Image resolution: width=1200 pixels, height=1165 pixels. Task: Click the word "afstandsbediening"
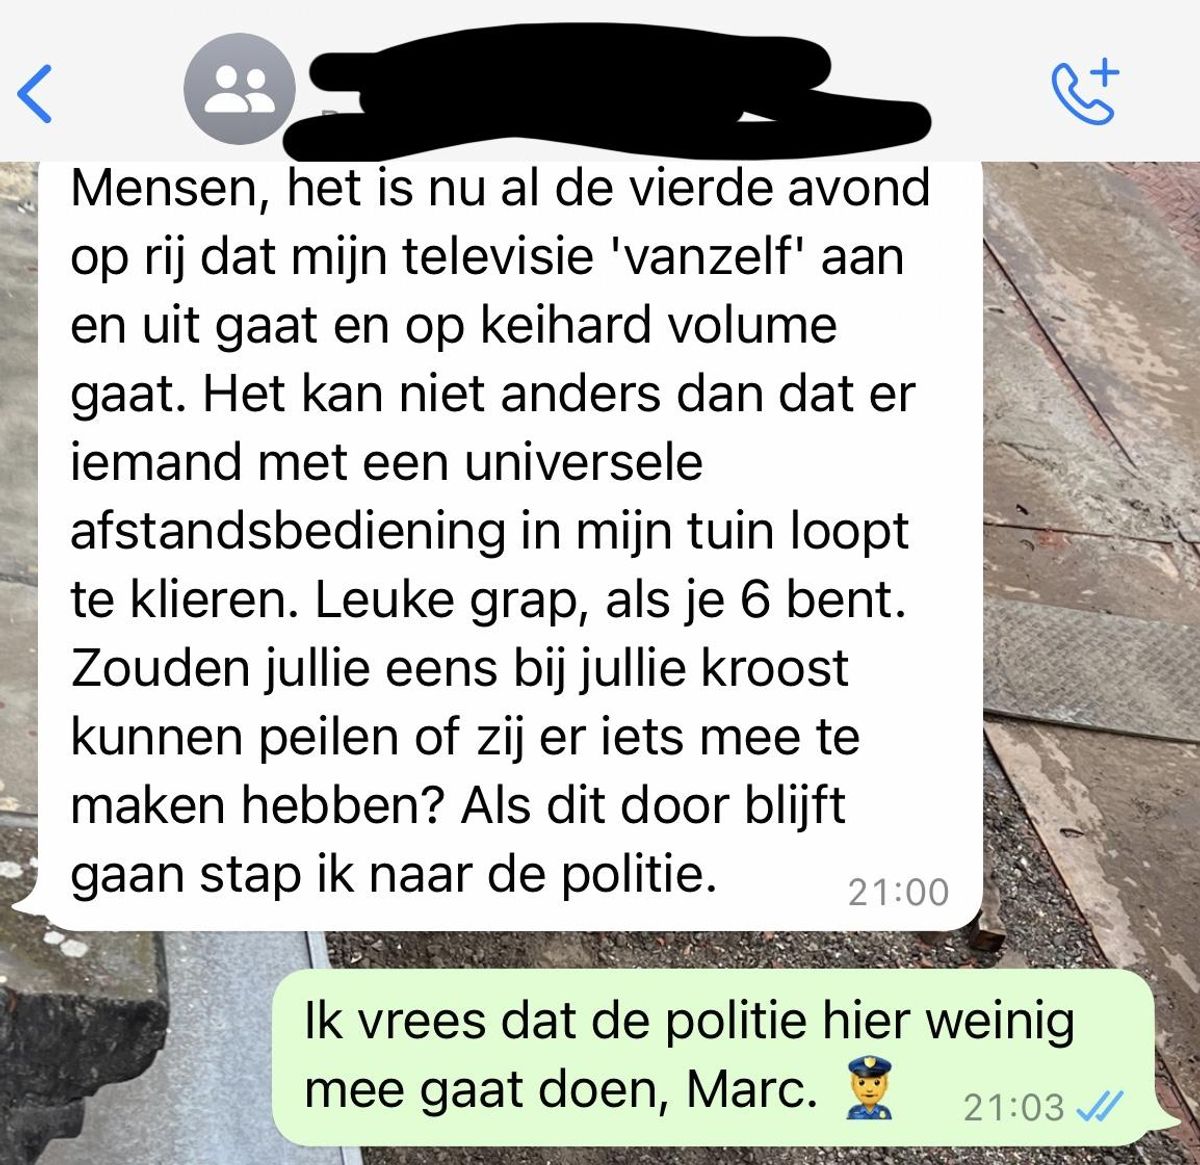pyautogui.click(x=287, y=531)
